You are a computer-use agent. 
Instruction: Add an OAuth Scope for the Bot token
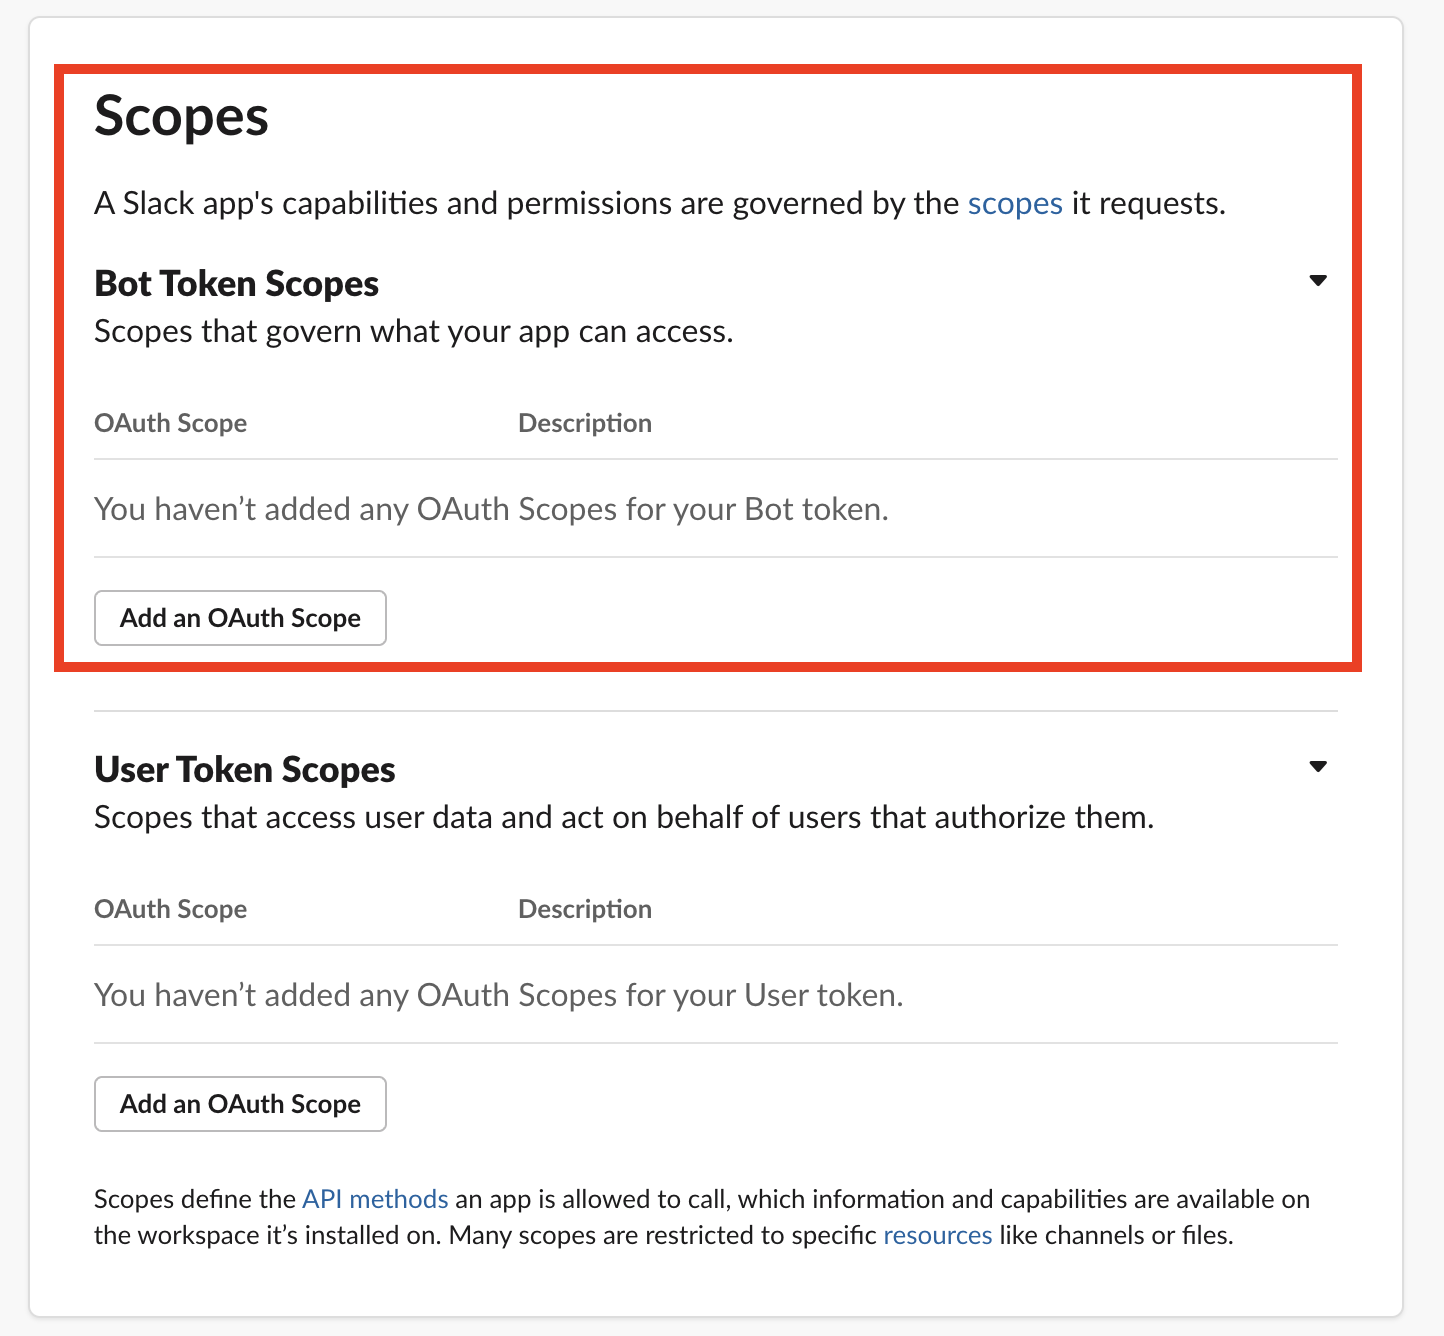pos(240,618)
